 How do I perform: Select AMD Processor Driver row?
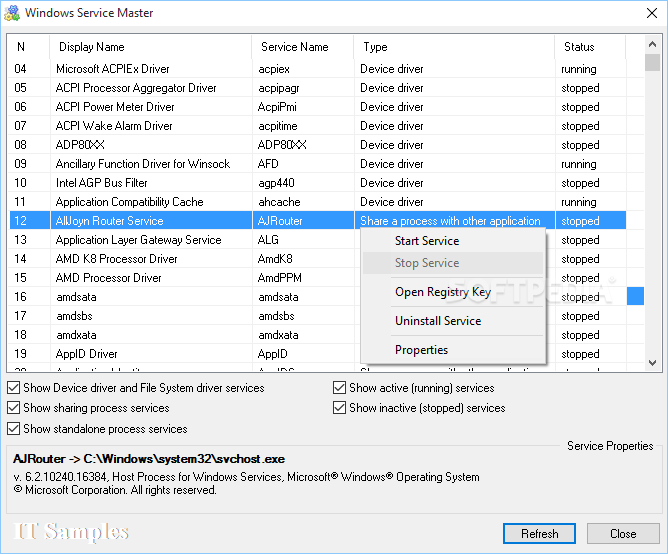(x=317, y=278)
